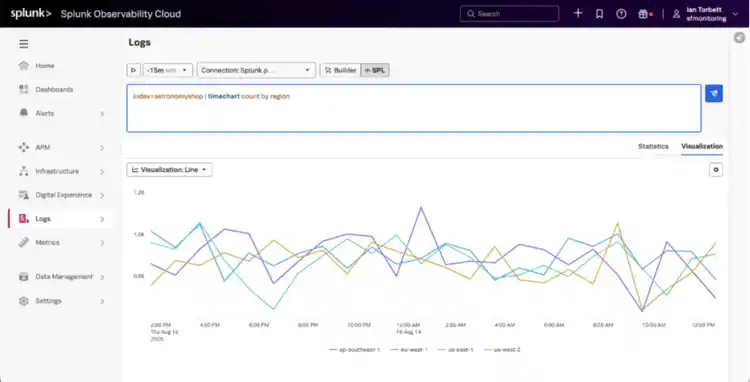750x382 pixels.
Task: Open chart settings gear icon
Action: tap(716, 170)
